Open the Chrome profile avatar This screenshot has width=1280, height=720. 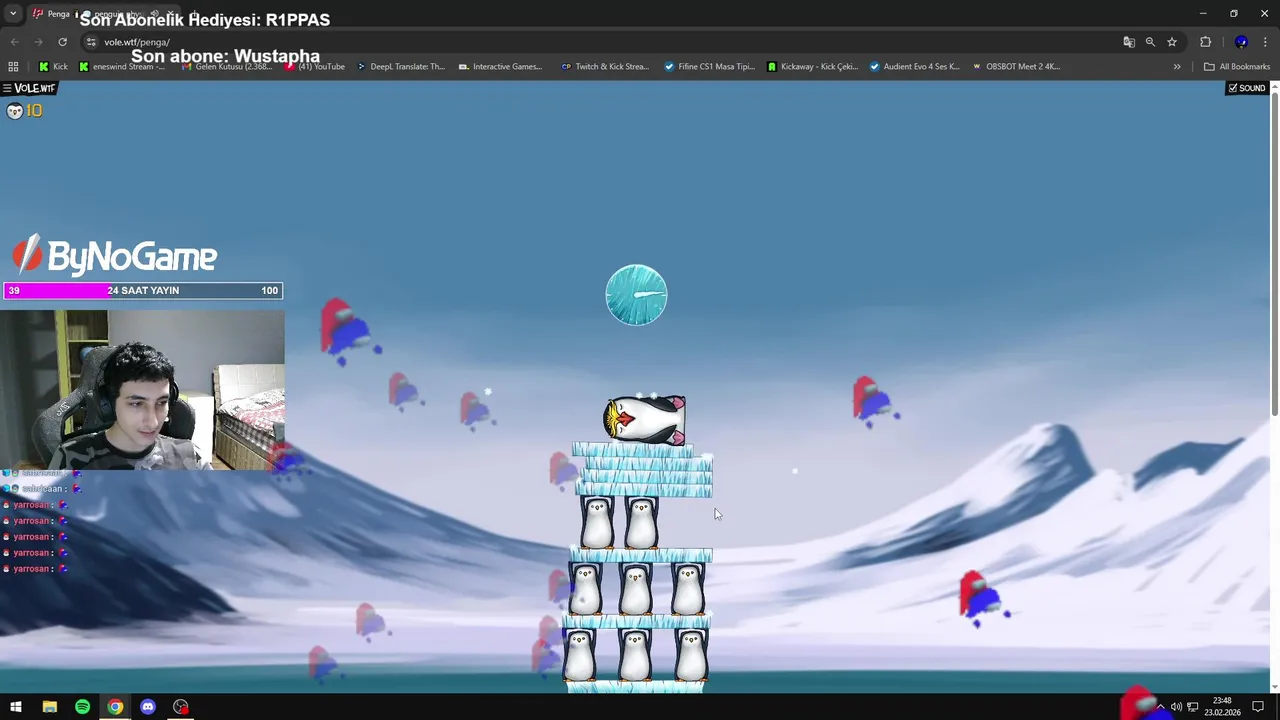tap(1241, 42)
